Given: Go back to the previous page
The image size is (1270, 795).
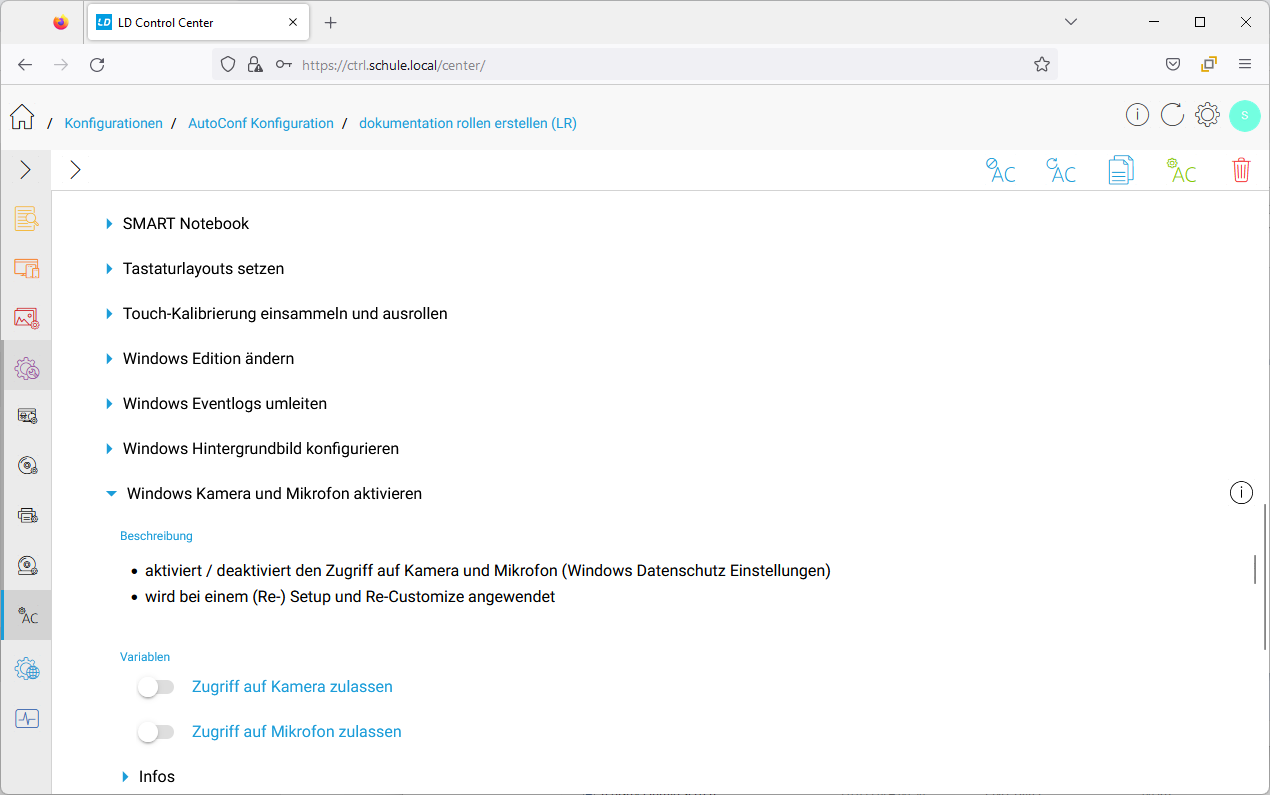Looking at the screenshot, I should (25, 64).
